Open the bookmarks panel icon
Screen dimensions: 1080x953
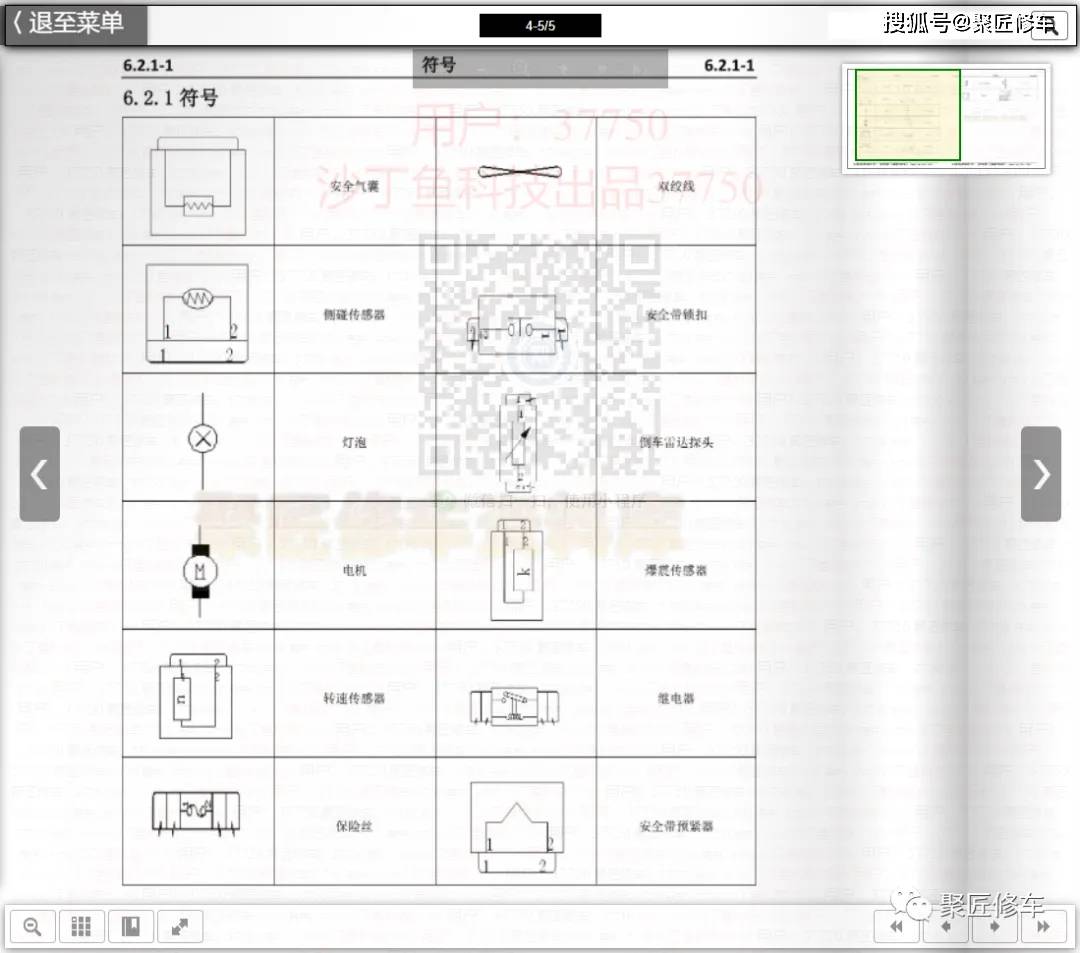(x=130, y=926)
